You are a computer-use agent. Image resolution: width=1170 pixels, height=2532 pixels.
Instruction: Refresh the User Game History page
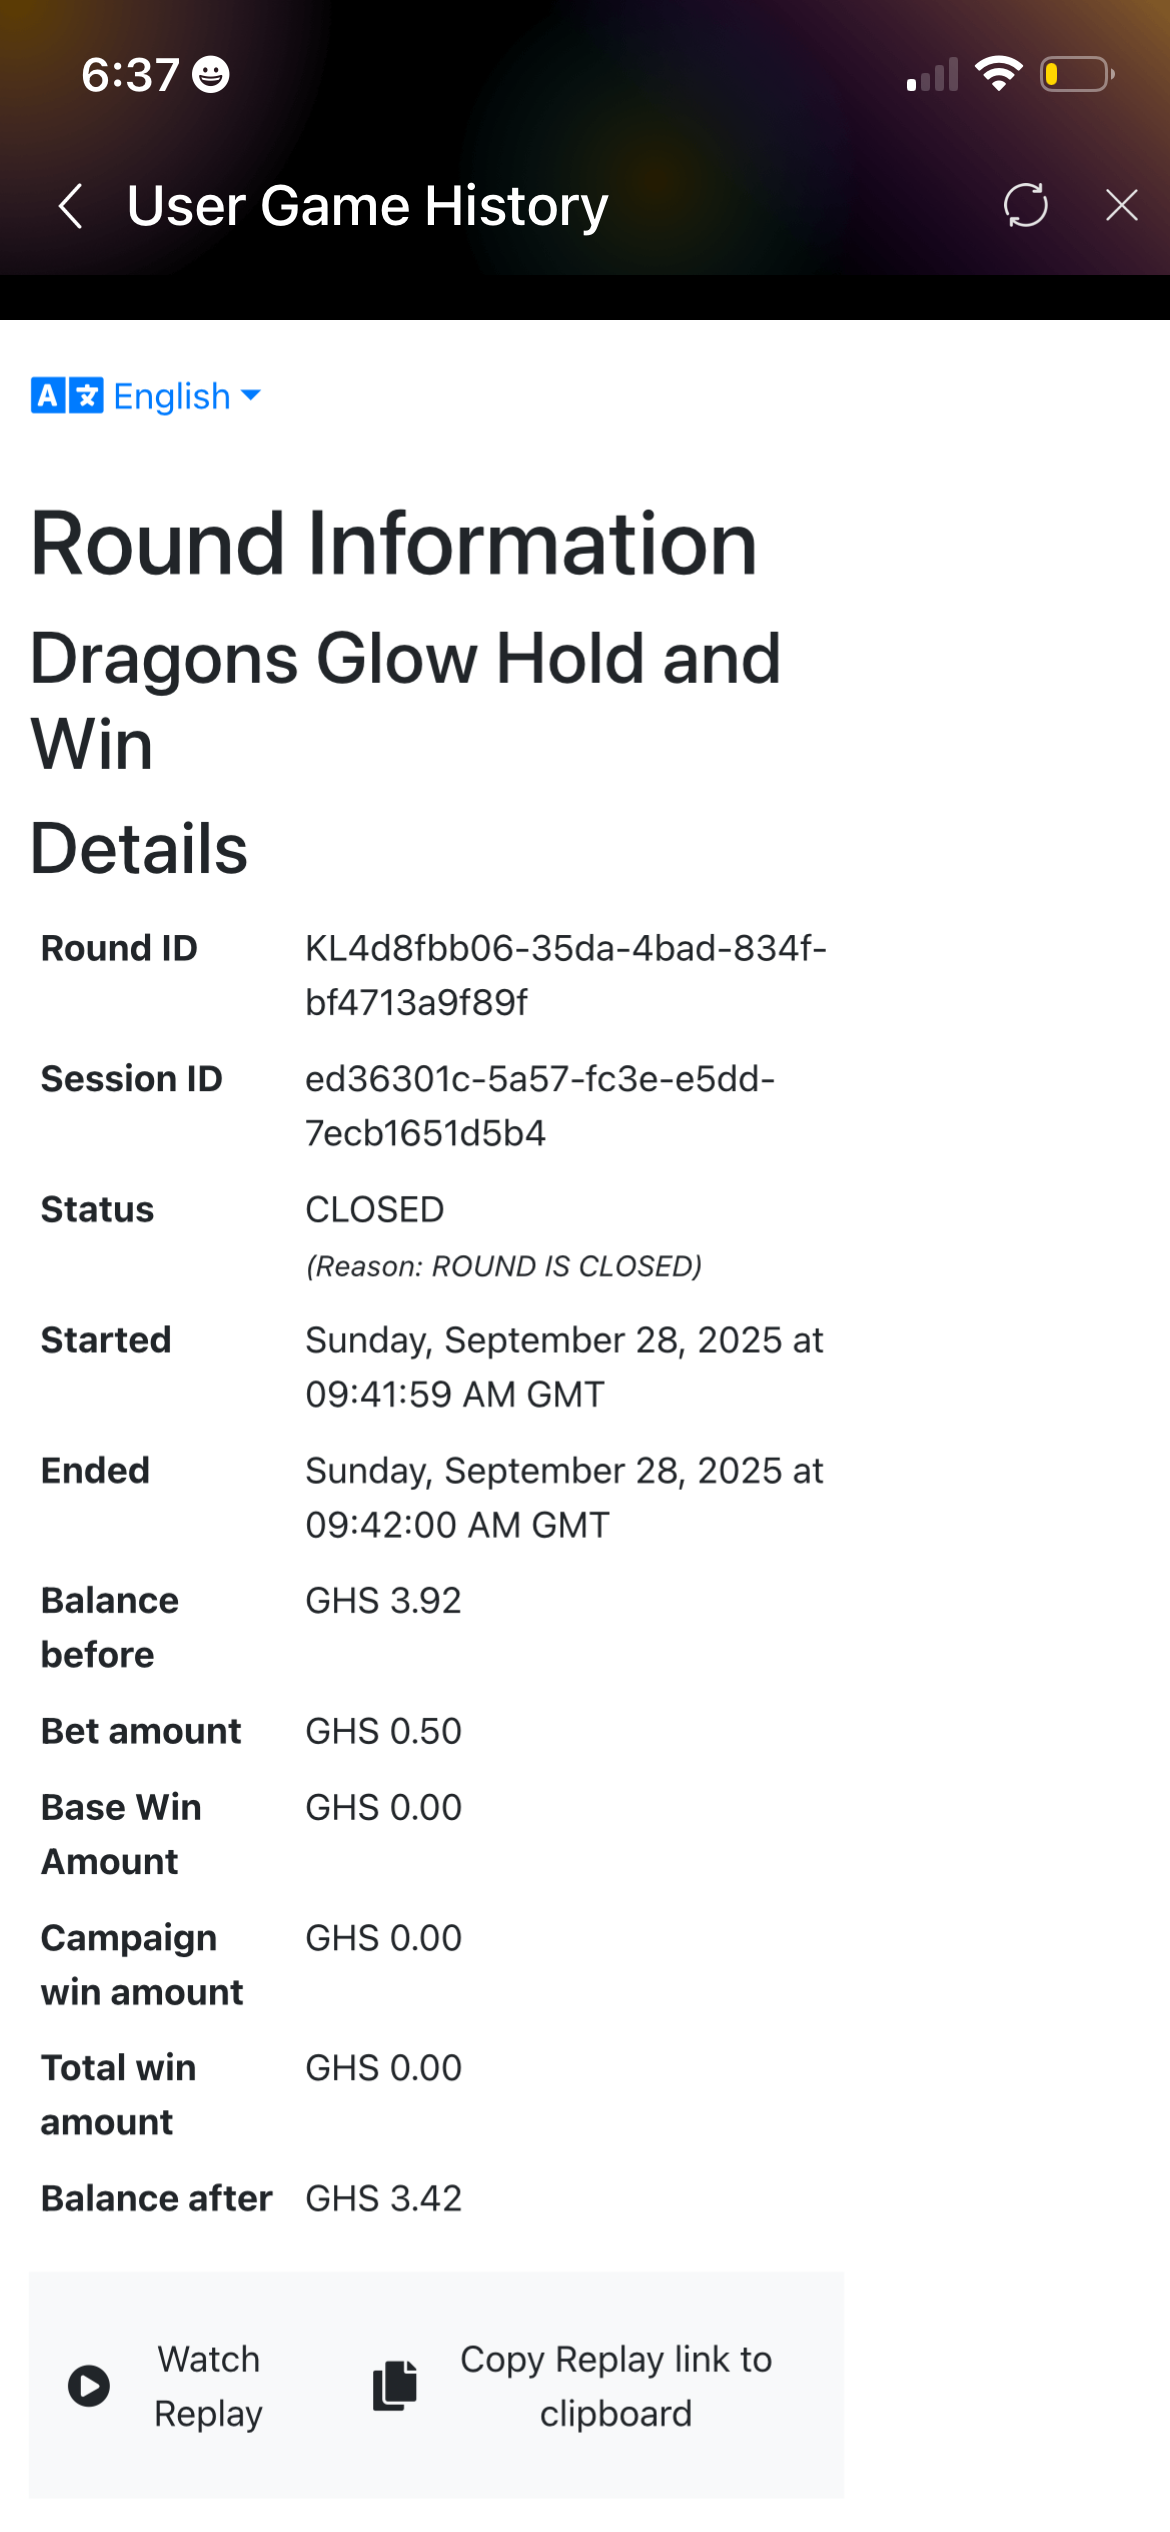[1025, 205]
